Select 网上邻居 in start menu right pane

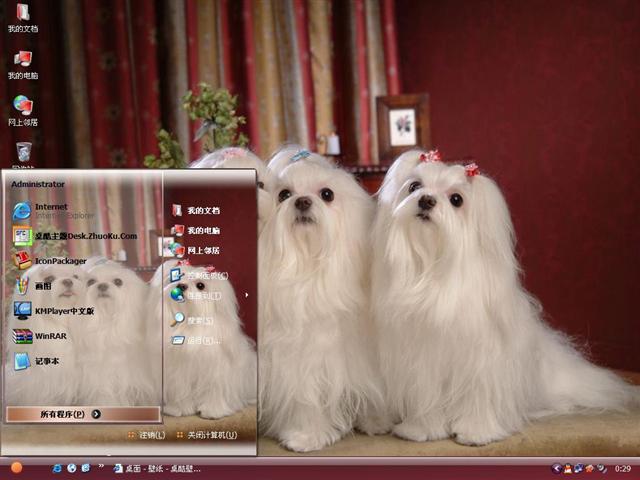click(x=196, y=250)
